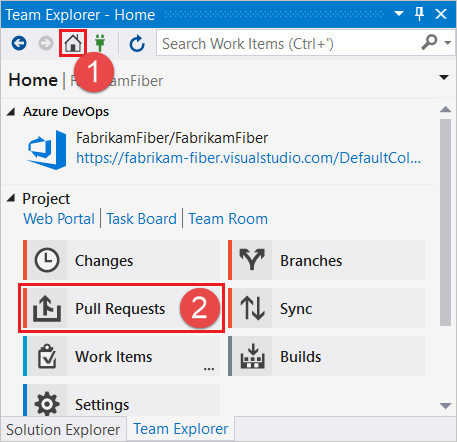This screenshot has height=442, width=457.
Task: Collapse the Azure DevOps section
Action: tap(11, 112)
